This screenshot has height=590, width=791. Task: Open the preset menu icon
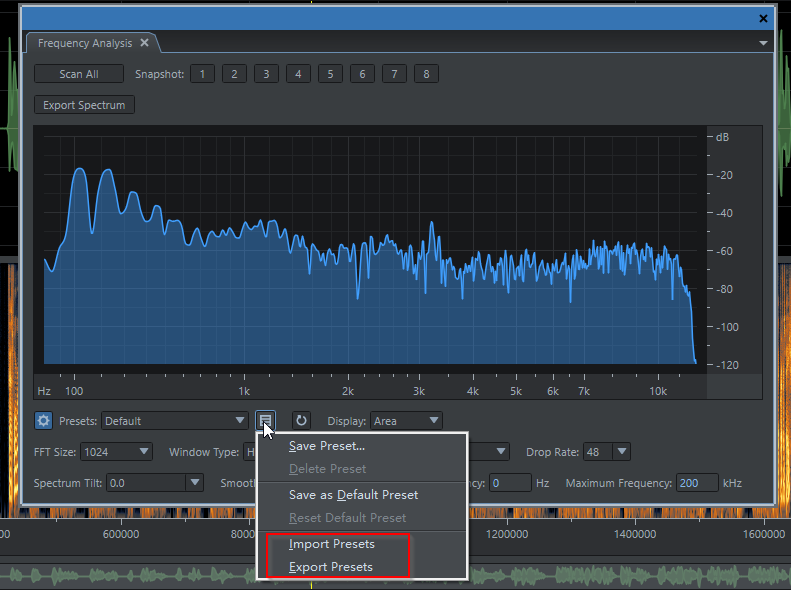tap(265, 421)
